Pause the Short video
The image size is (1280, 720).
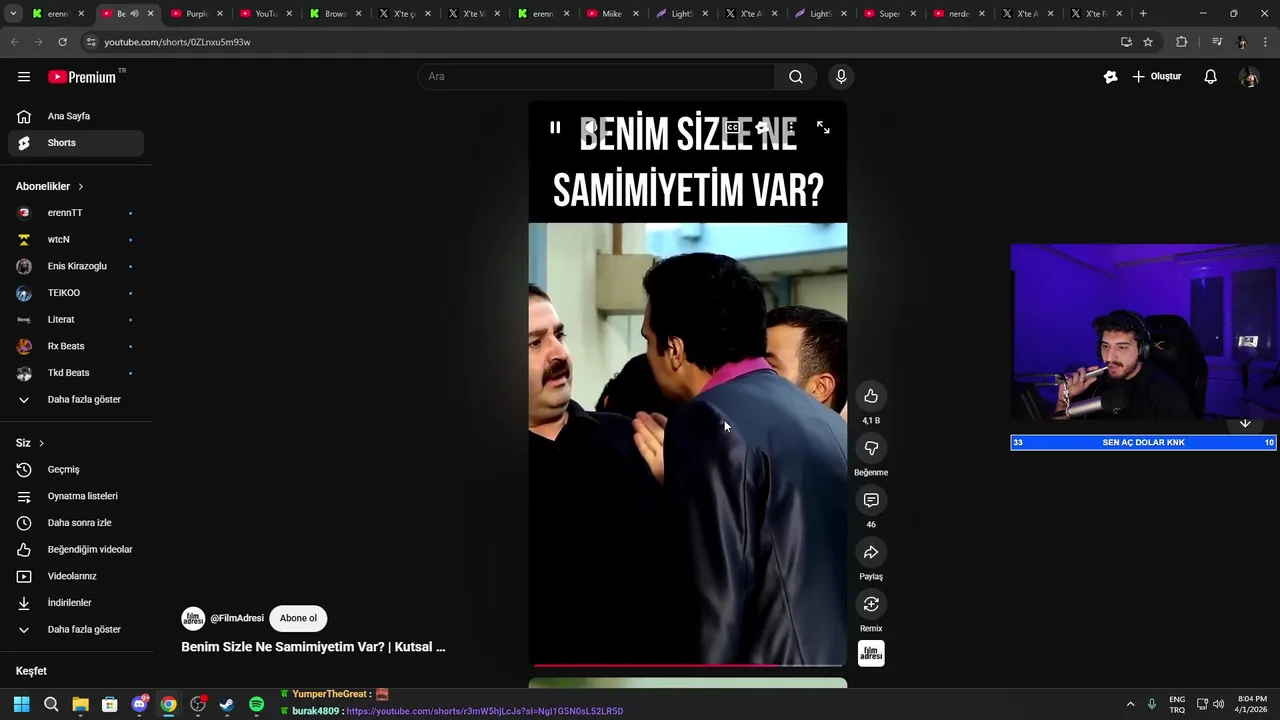point(555,127)
